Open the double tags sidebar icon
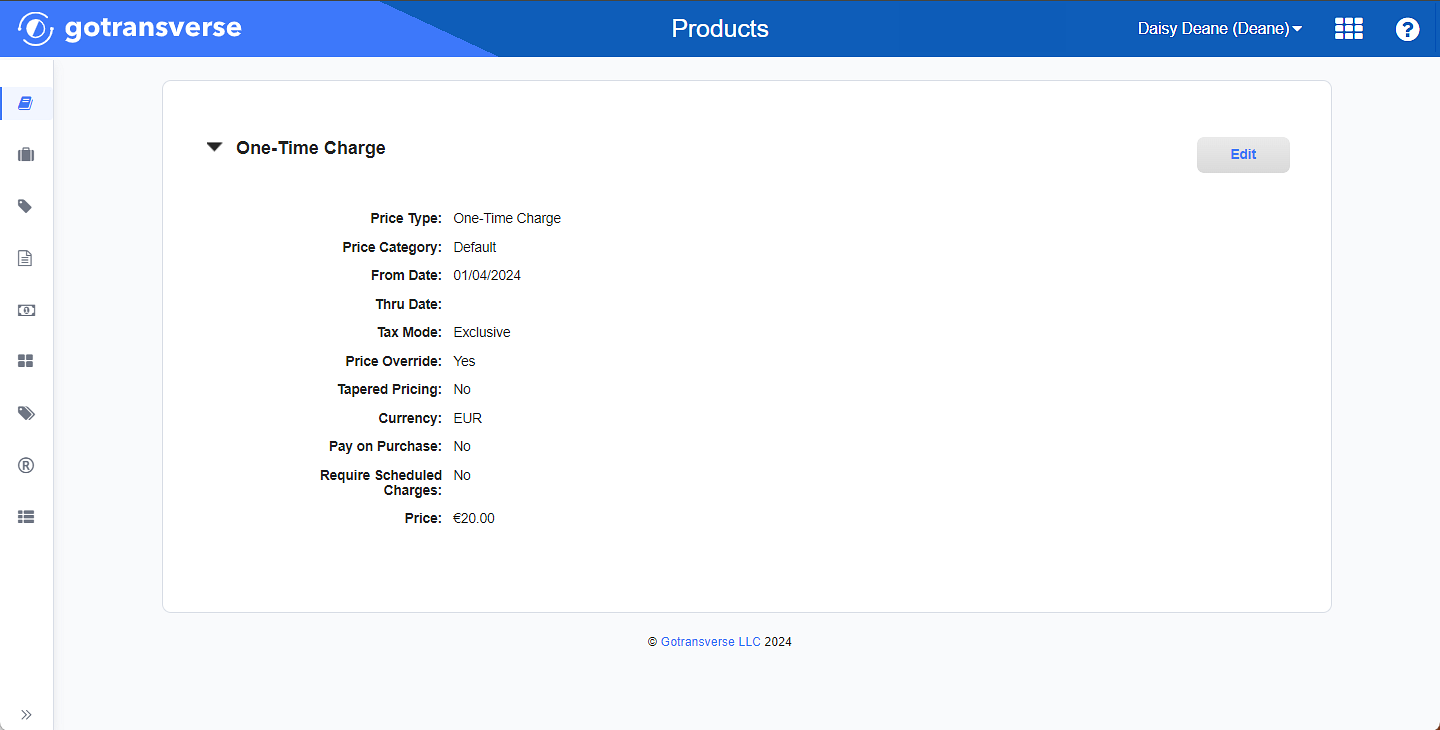Image resolution: width=1440 pixels, height=730 pixels. (x=26, y=413)
